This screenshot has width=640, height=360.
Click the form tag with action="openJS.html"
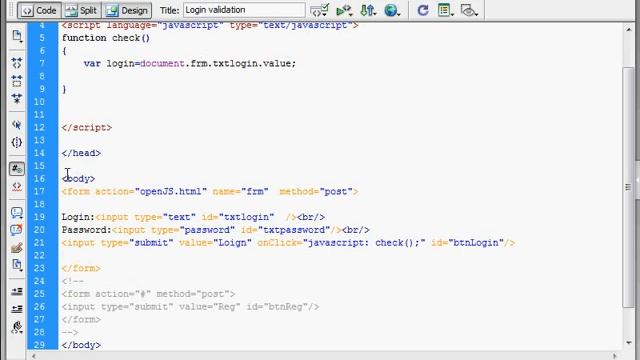(x=210, y=191)
